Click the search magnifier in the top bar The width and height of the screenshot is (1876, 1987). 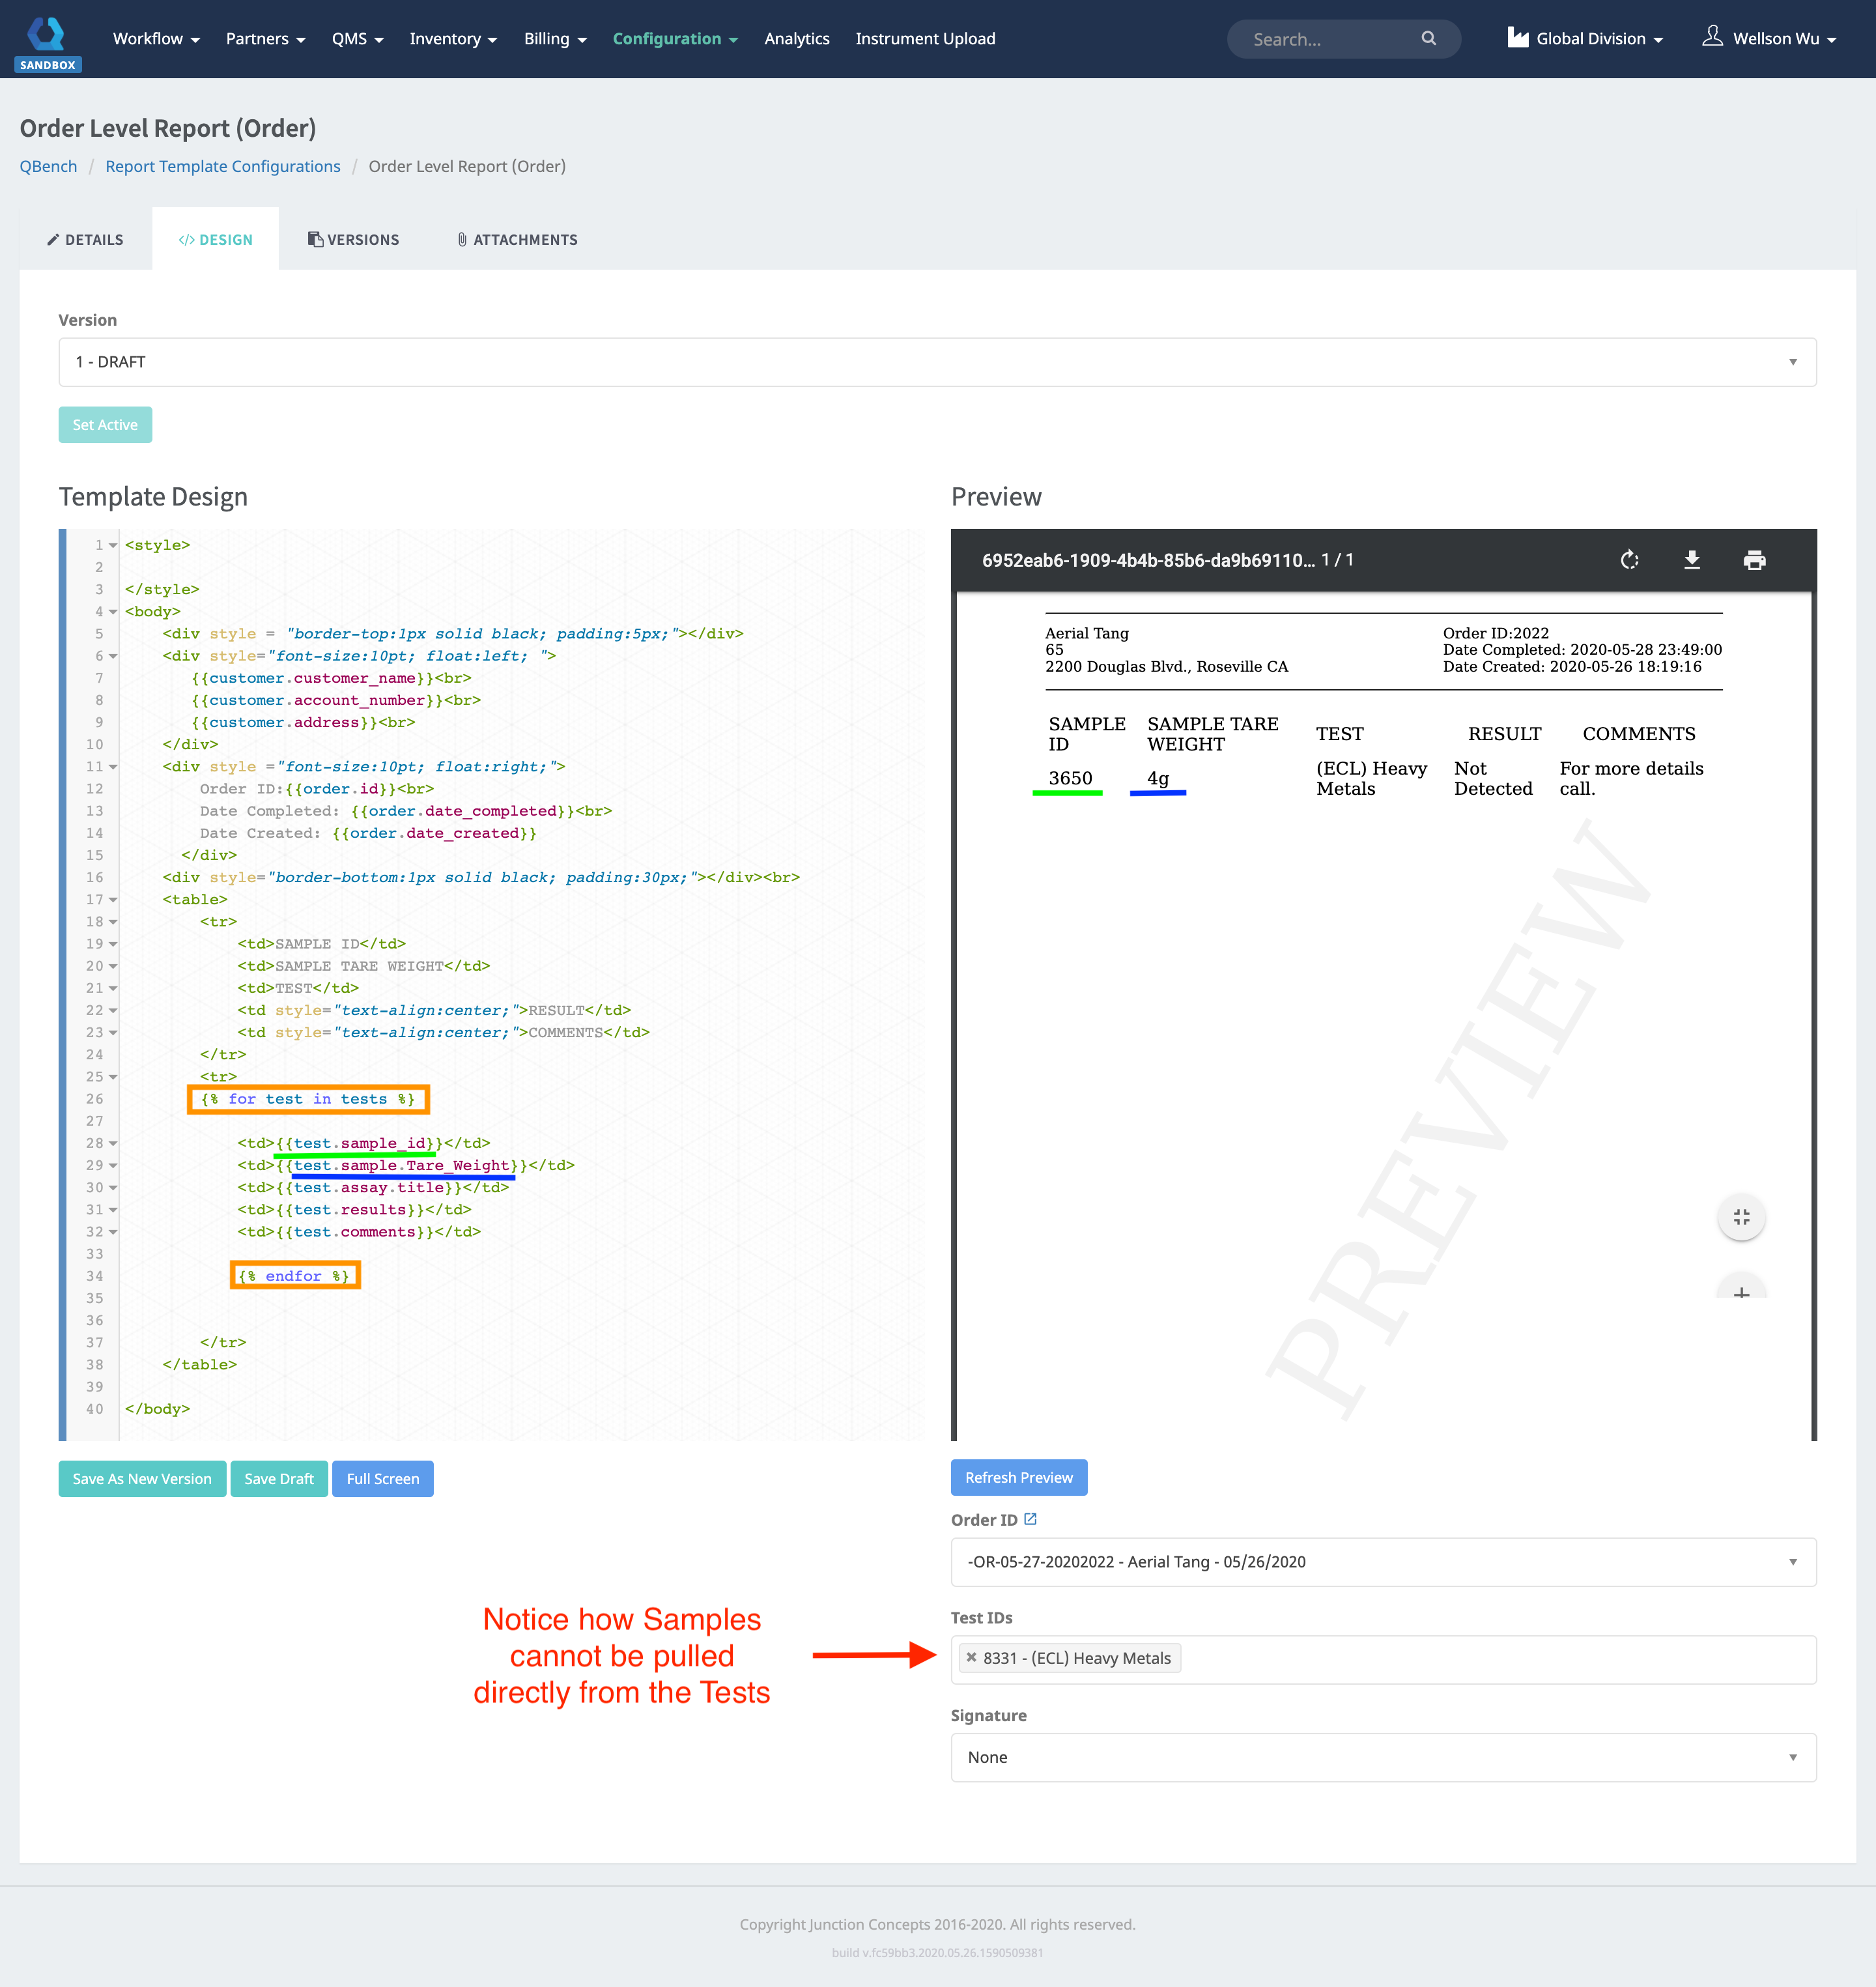1429,39
